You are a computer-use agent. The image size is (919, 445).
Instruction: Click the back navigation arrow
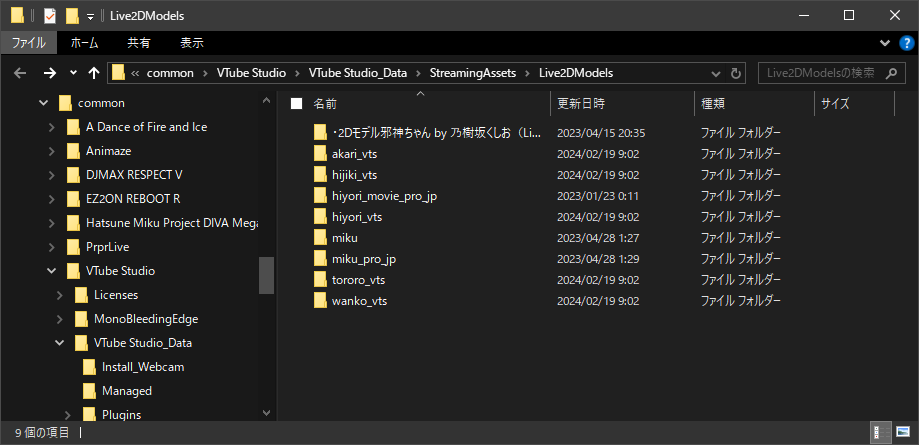pos(20,73)
